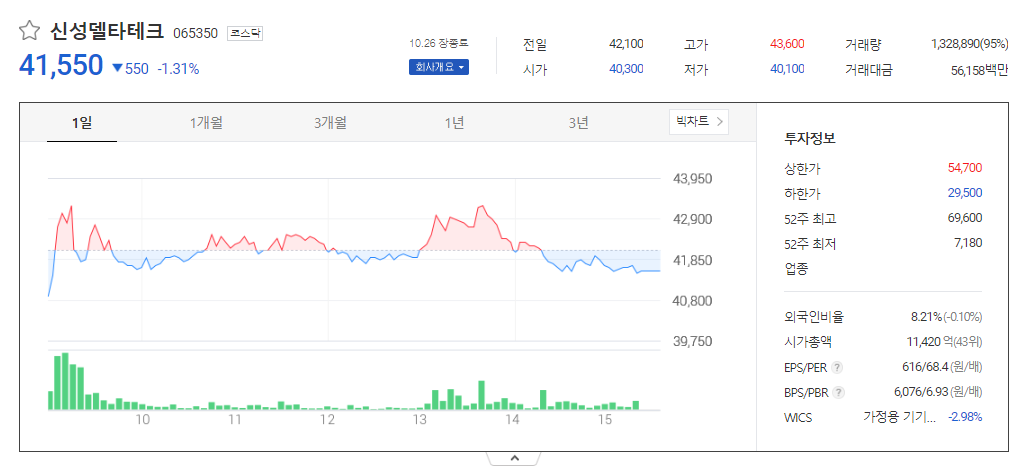
Task: Click the 하한가 value 29,500
Action: point(964,193)
